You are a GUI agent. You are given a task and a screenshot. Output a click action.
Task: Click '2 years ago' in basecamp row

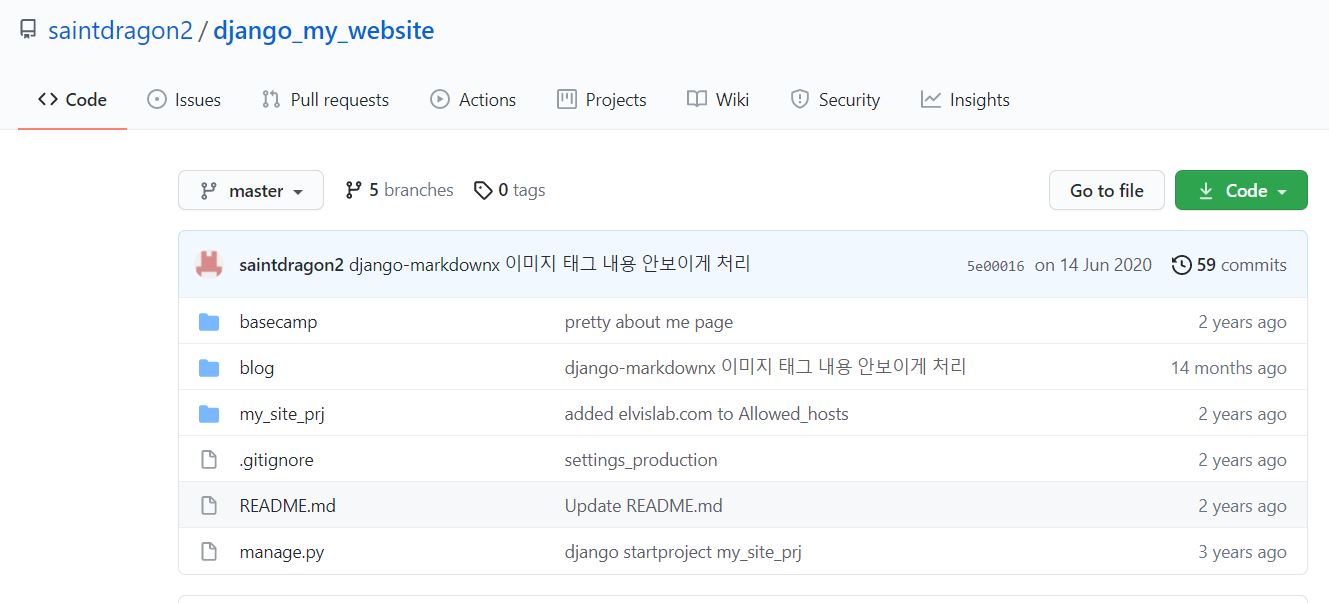click(1243, 322)
